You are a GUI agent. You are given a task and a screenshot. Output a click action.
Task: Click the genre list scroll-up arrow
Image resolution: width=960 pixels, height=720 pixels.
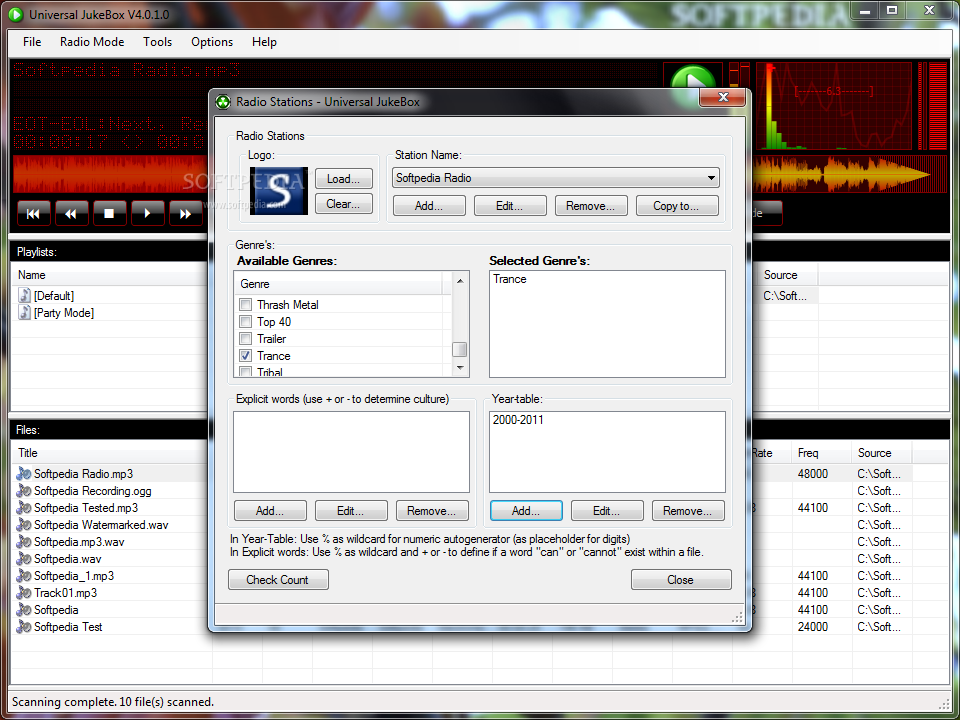click(x=460, y=281)
